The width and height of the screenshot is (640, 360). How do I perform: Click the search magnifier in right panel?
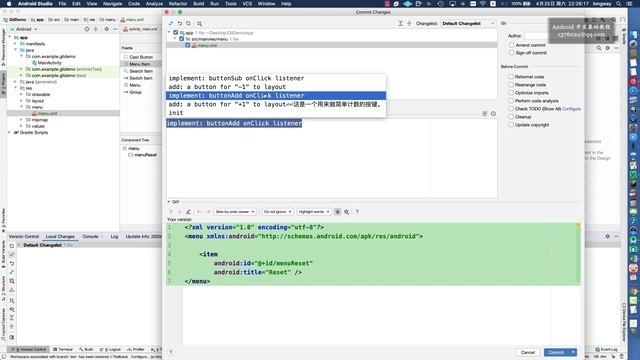click(x=599, y=48)
